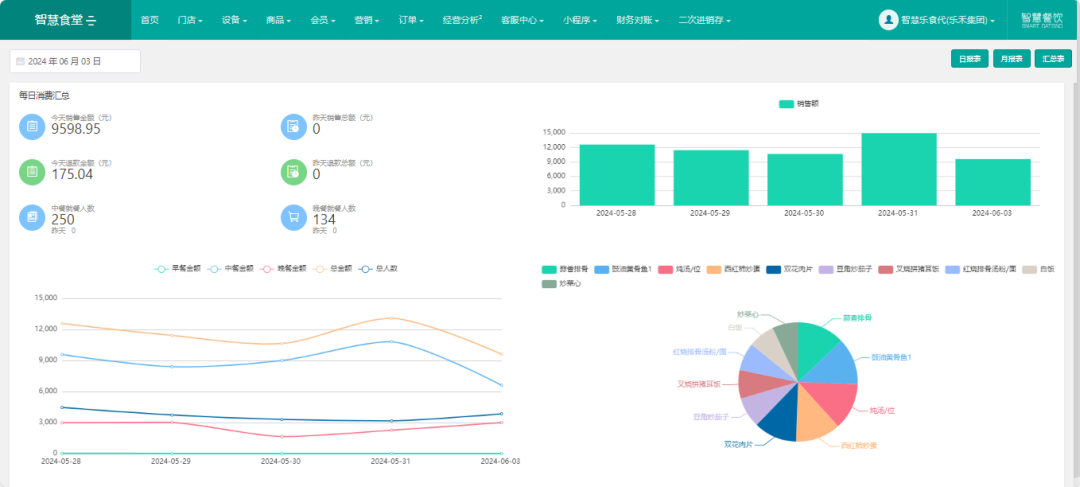Click the 中餐就餐人数 icon
This screenshot has height=487, width=1080.
[x=32, y=217]
